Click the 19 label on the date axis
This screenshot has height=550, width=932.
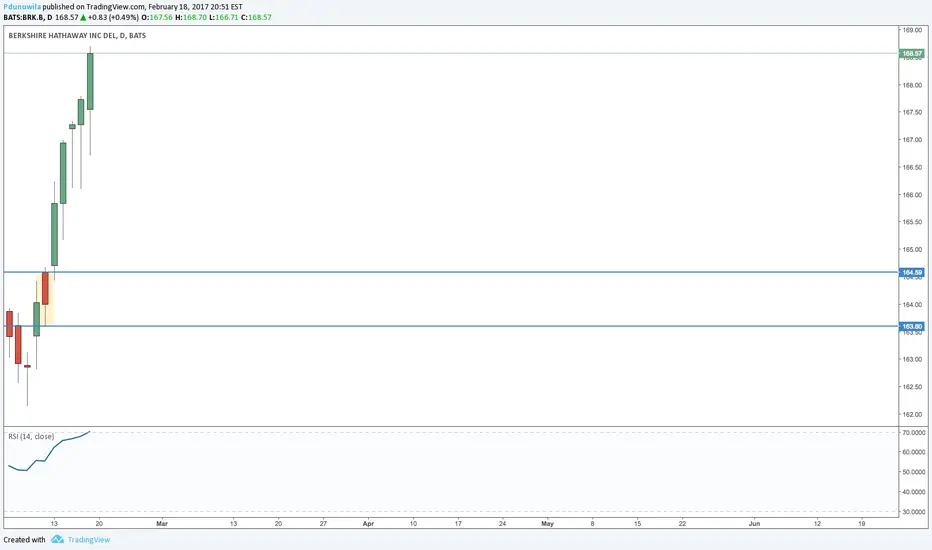[x=862, y=524]
